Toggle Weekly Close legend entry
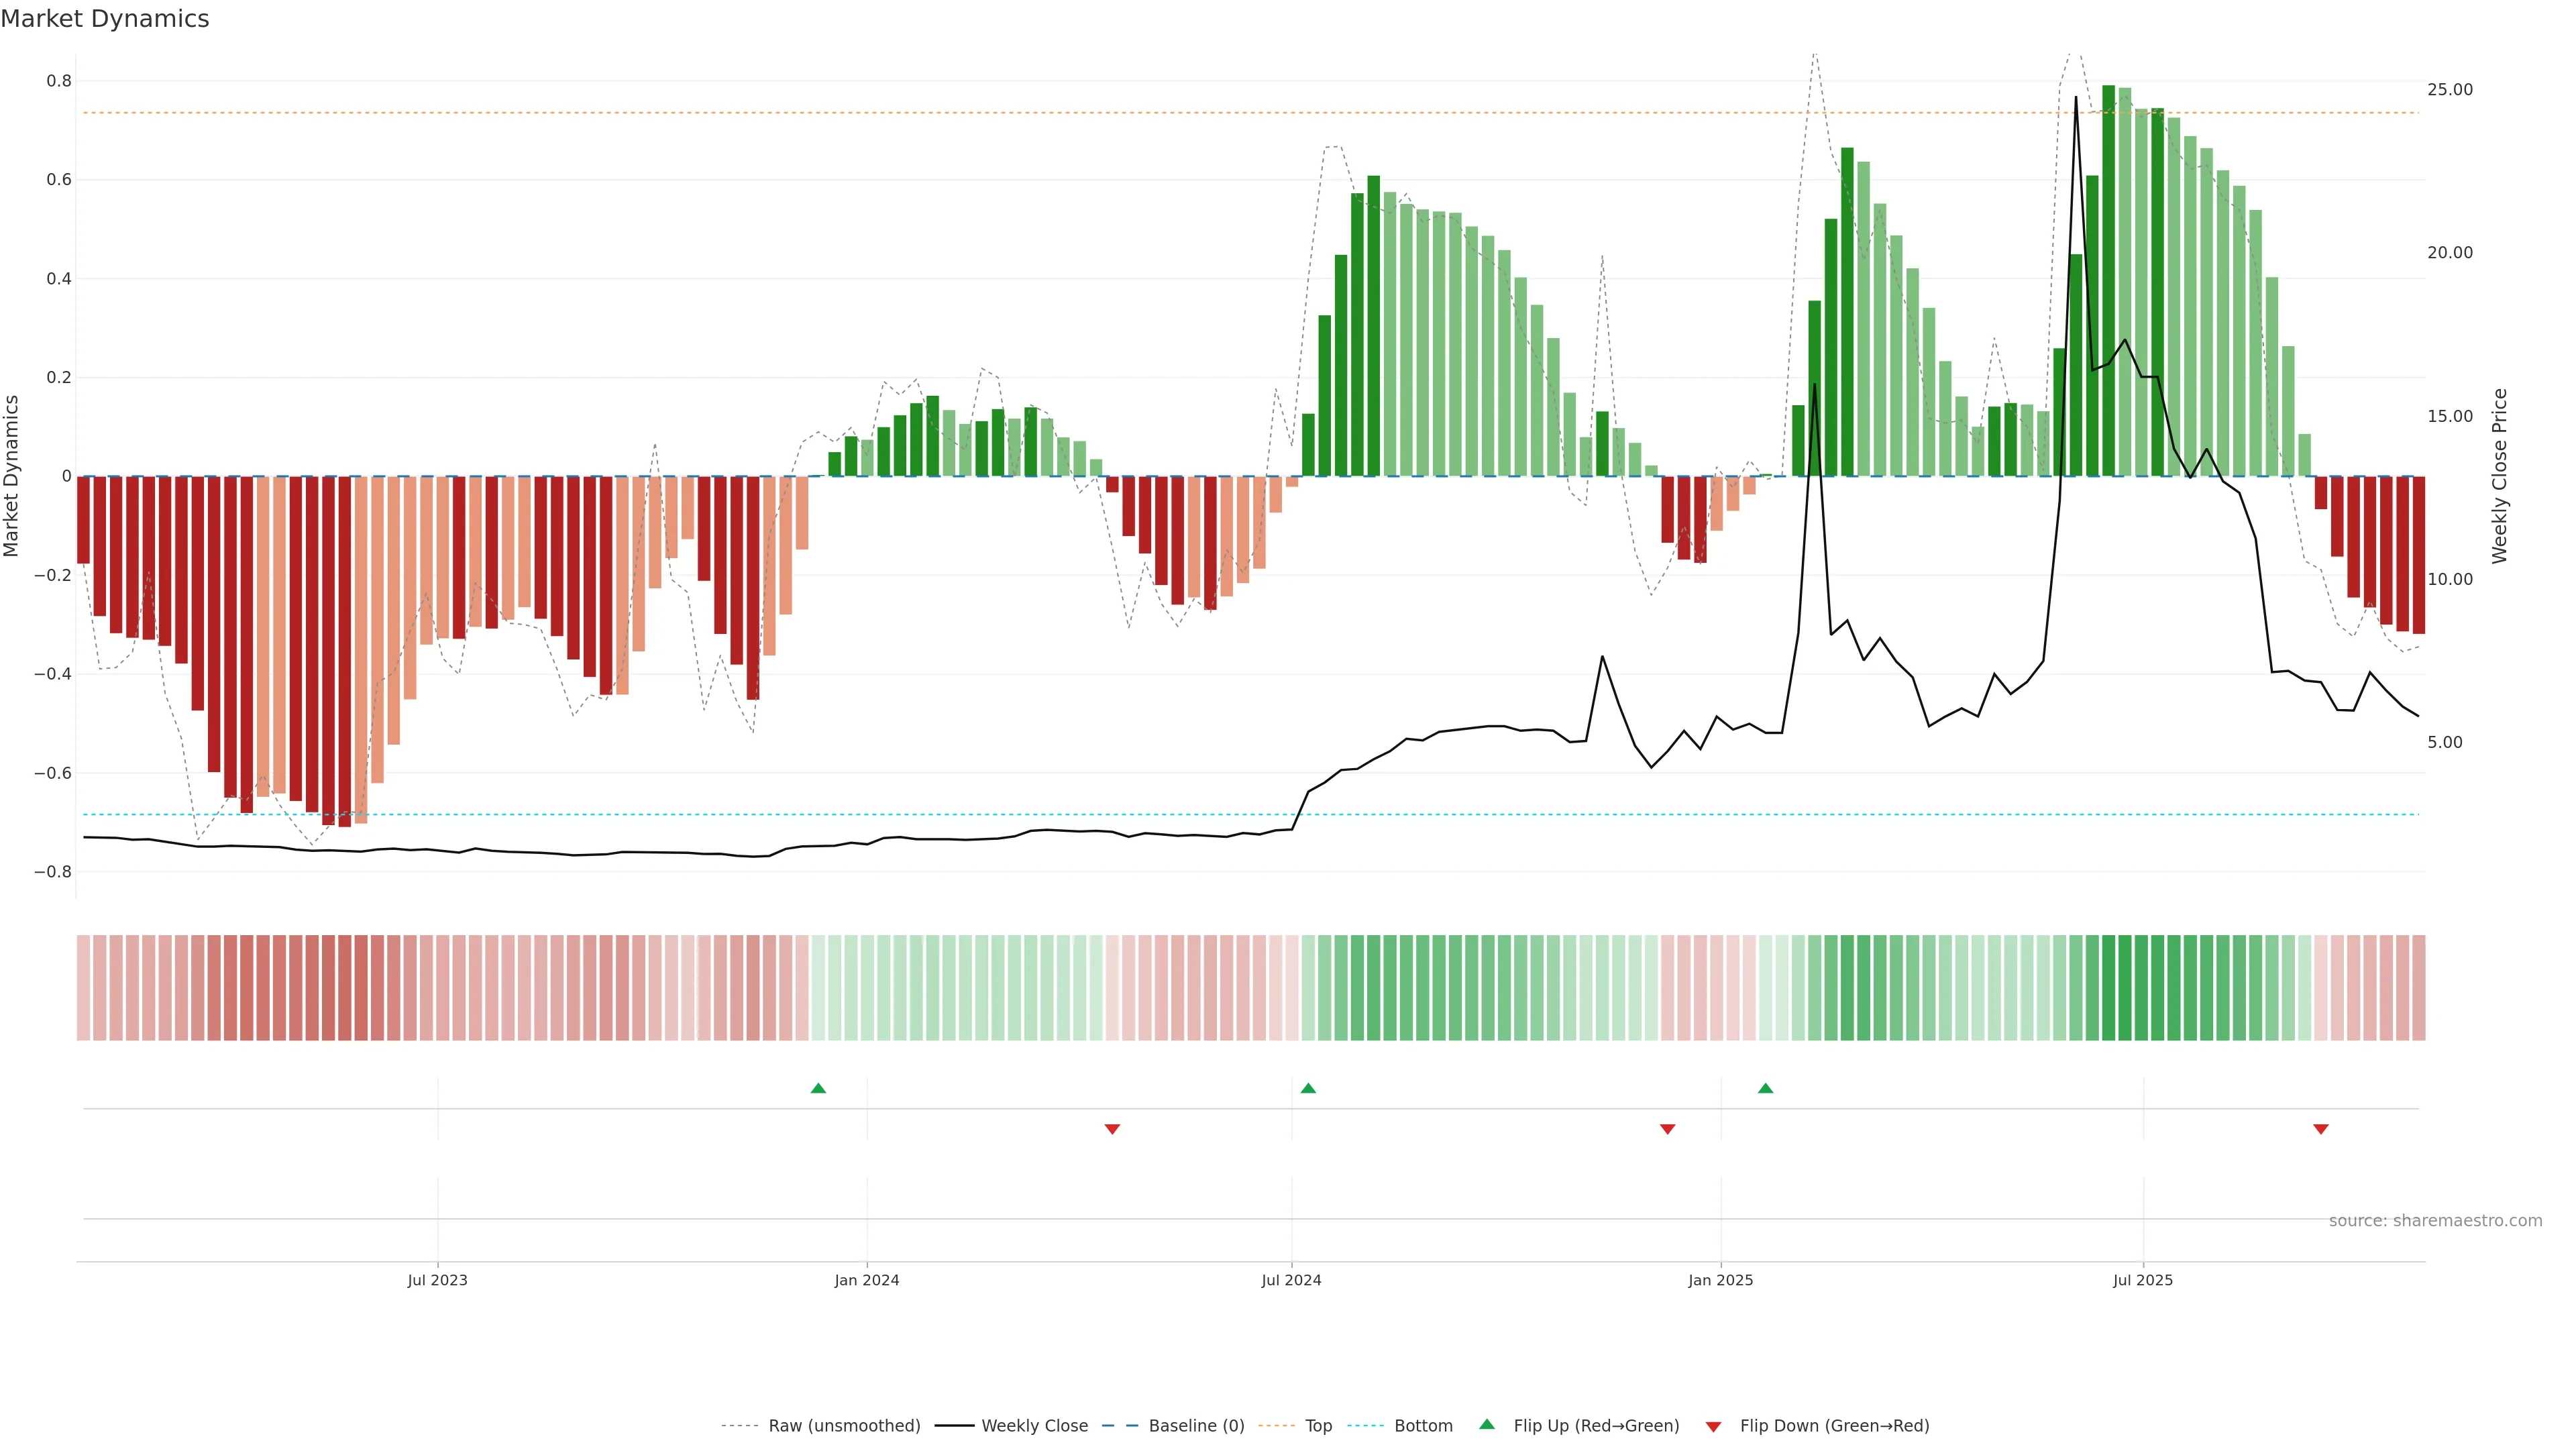This screenshot has height=1449, width=2576. click(1034, 1426)
